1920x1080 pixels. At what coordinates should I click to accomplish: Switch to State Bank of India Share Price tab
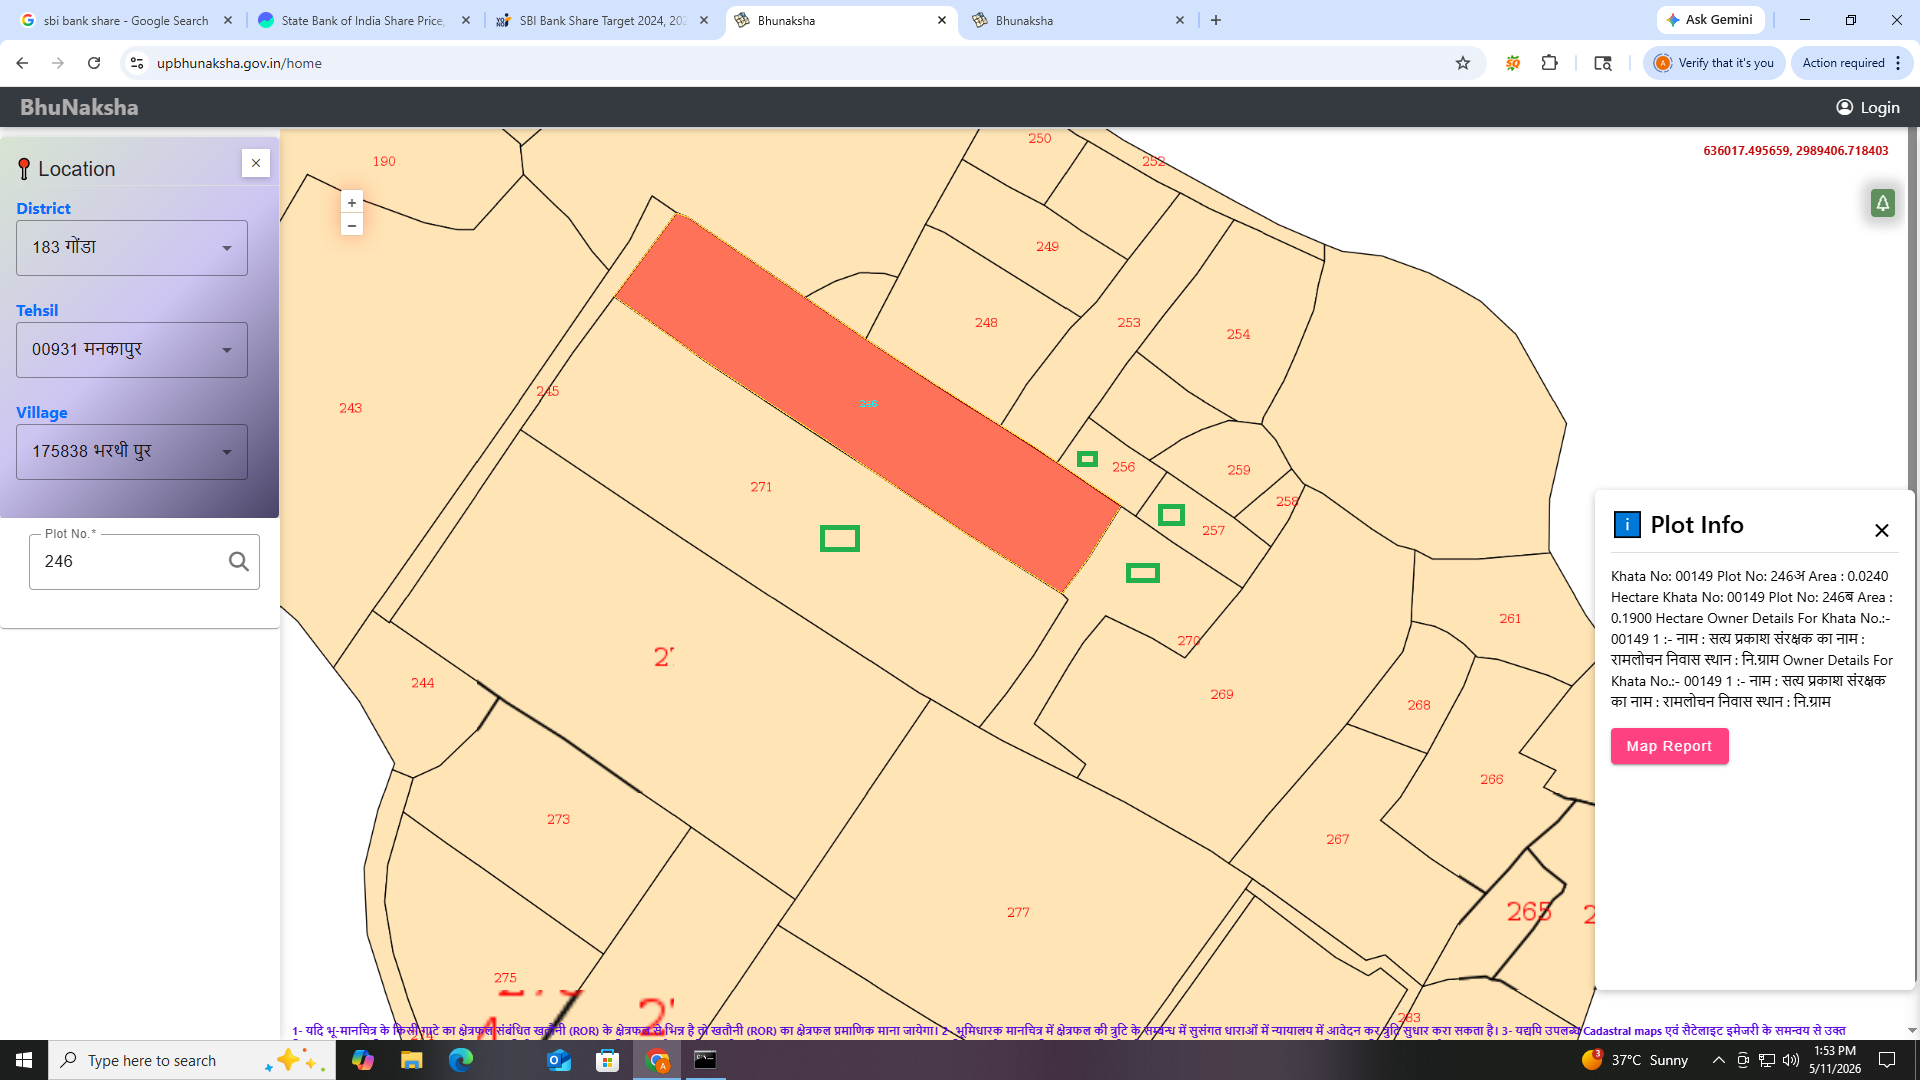(x=364, y=20)
